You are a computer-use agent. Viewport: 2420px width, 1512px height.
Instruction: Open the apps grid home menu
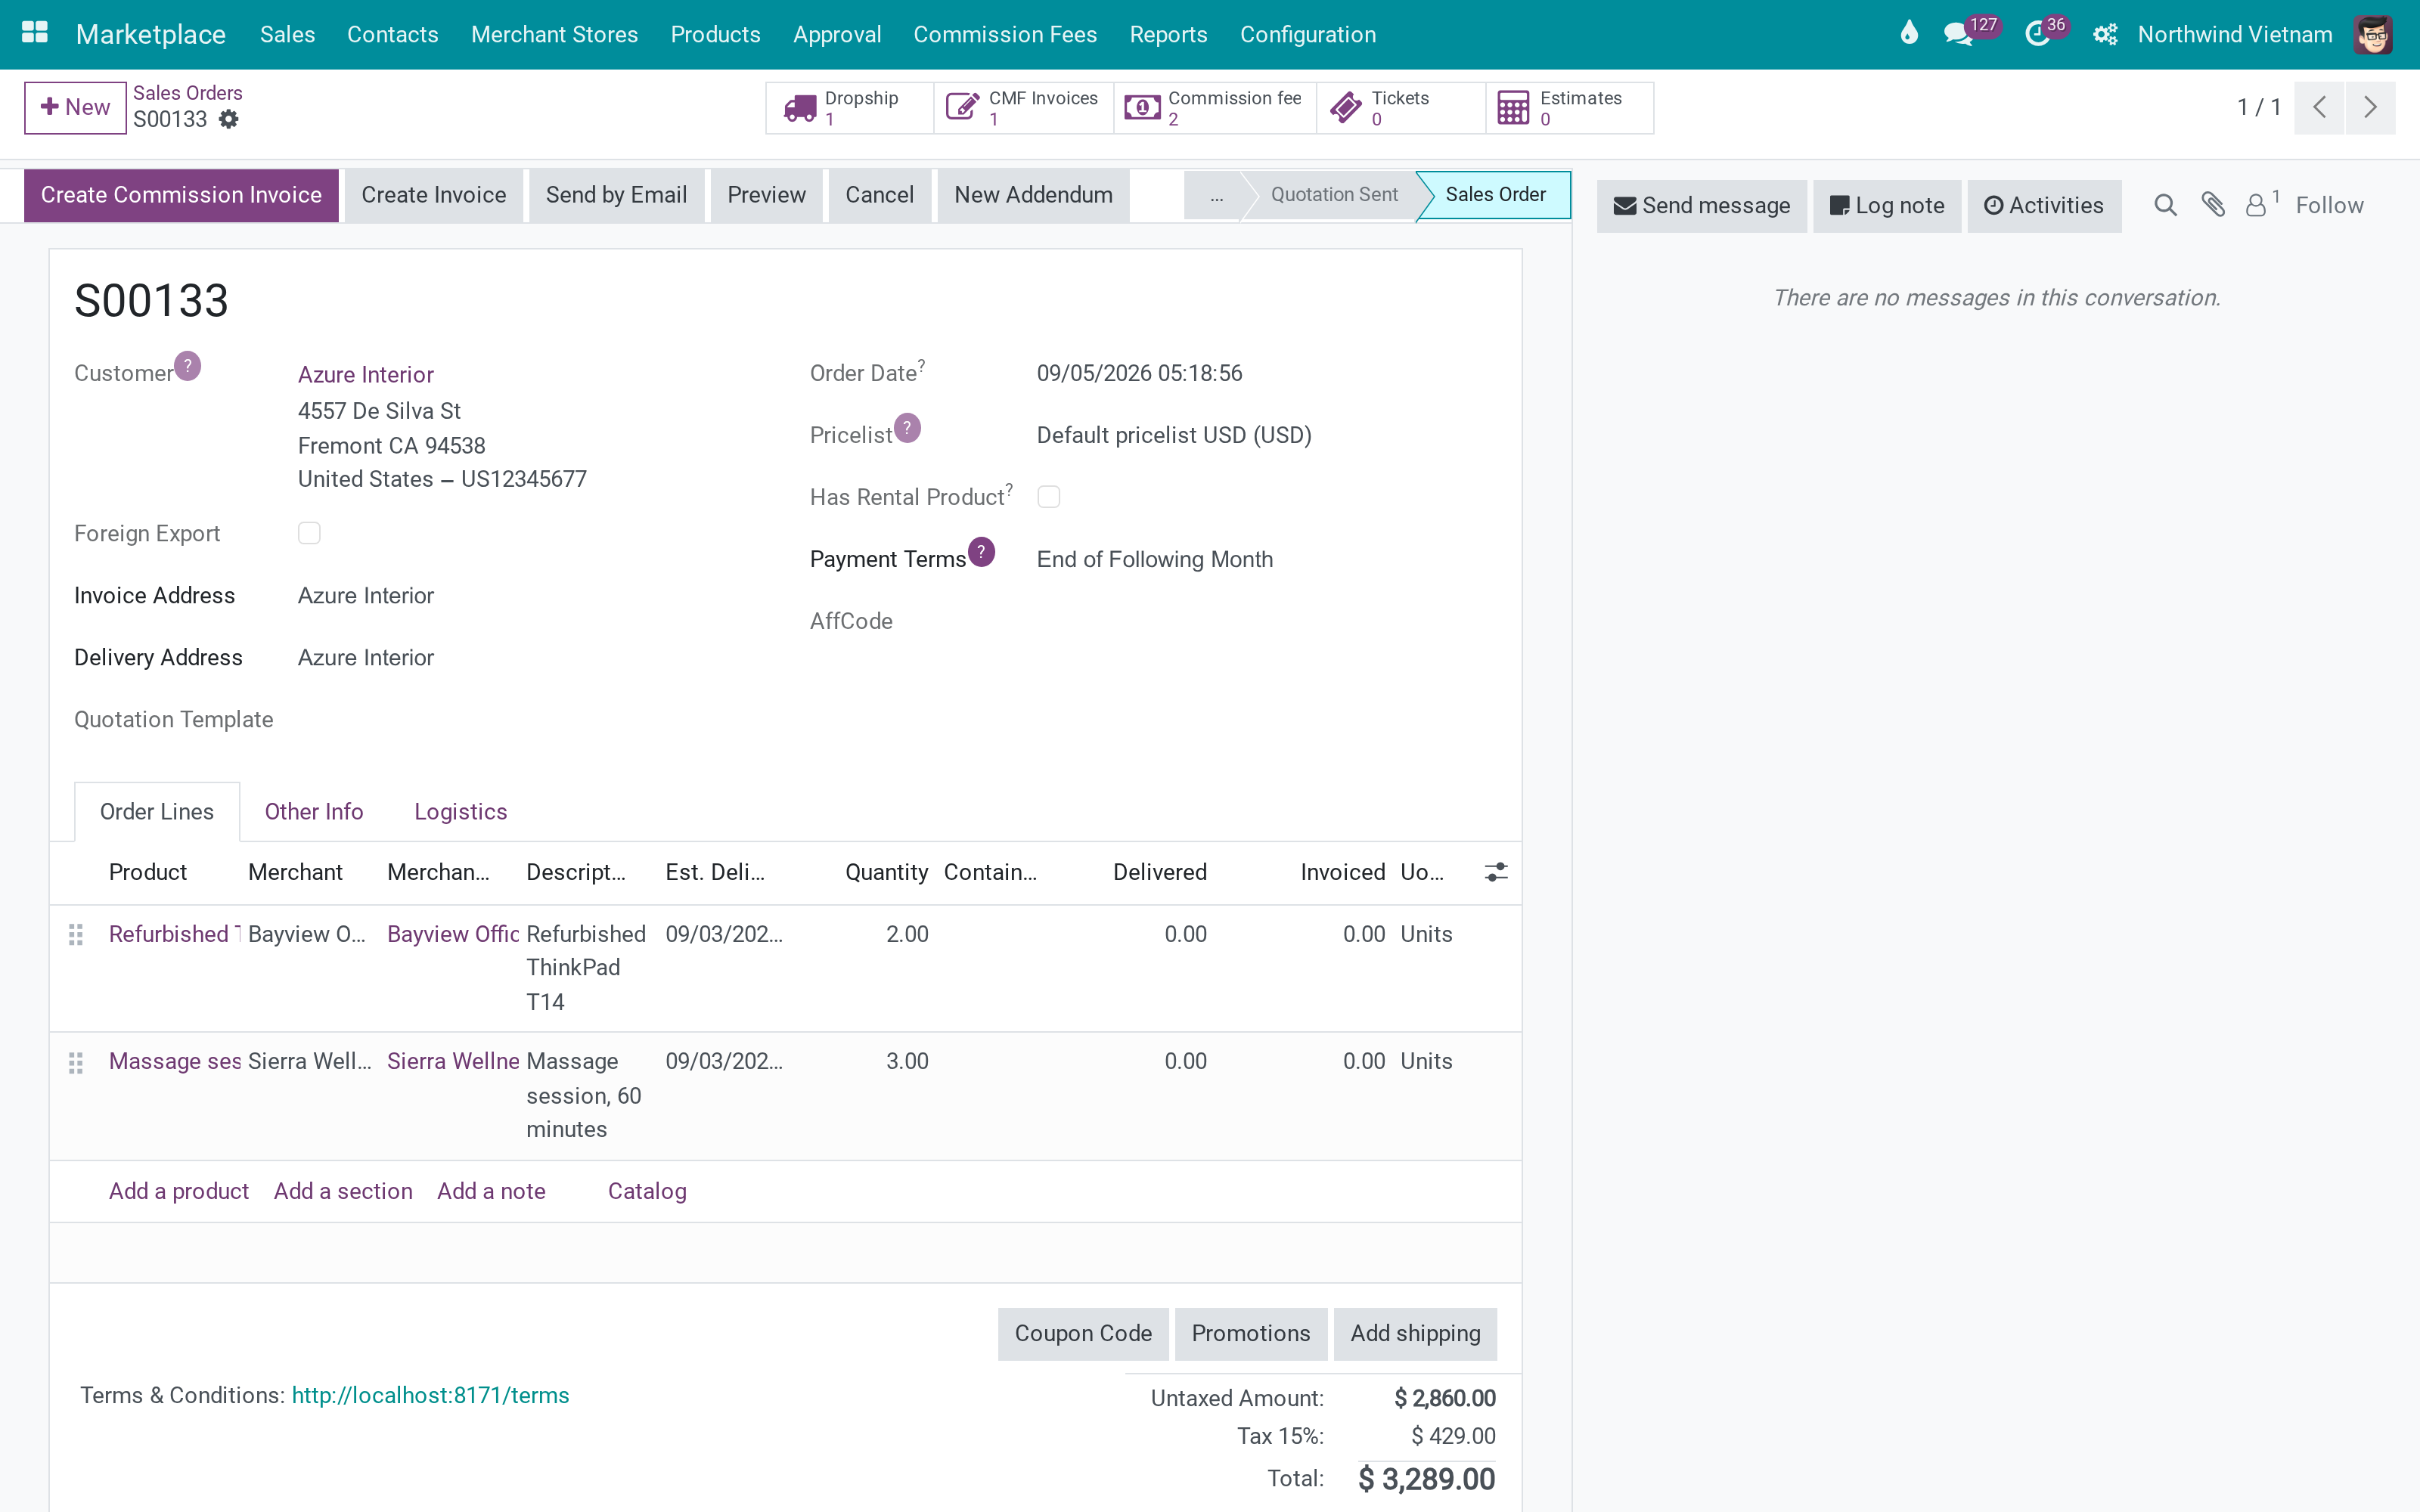35,33
